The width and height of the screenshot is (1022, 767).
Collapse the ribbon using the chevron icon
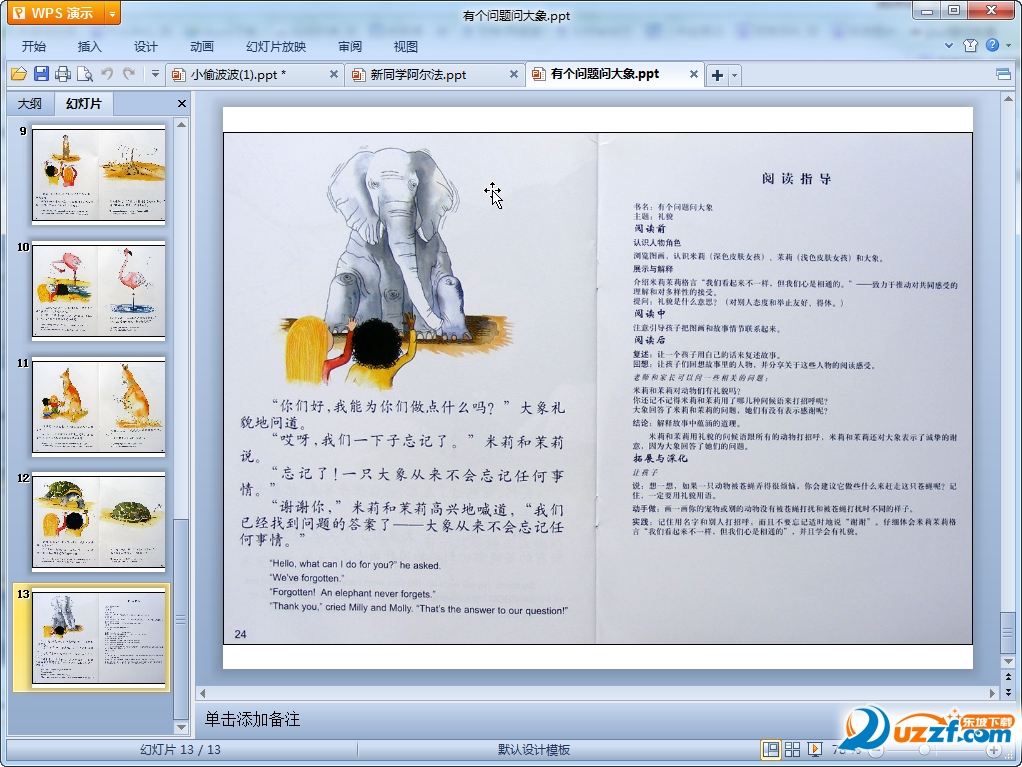(949, 46)
